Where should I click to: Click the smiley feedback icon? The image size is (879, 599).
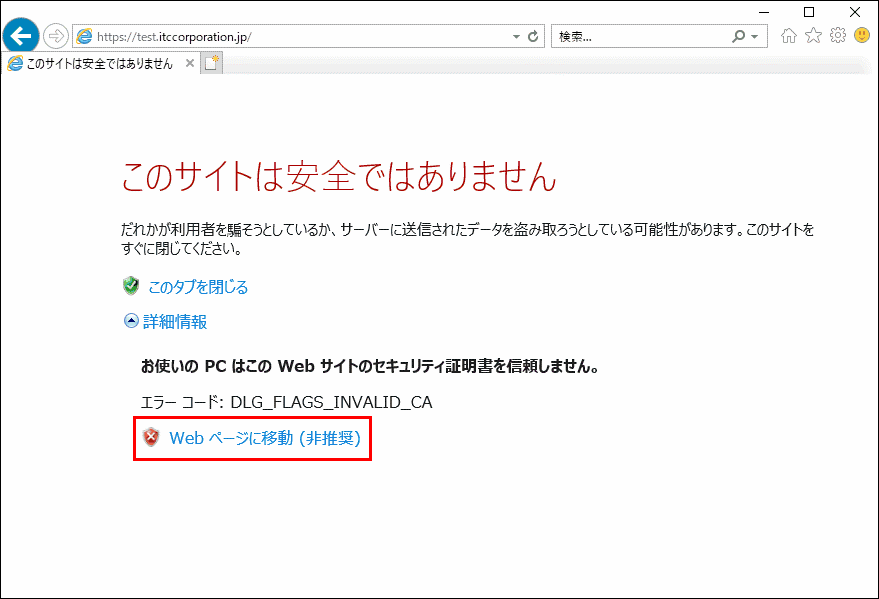862,35
